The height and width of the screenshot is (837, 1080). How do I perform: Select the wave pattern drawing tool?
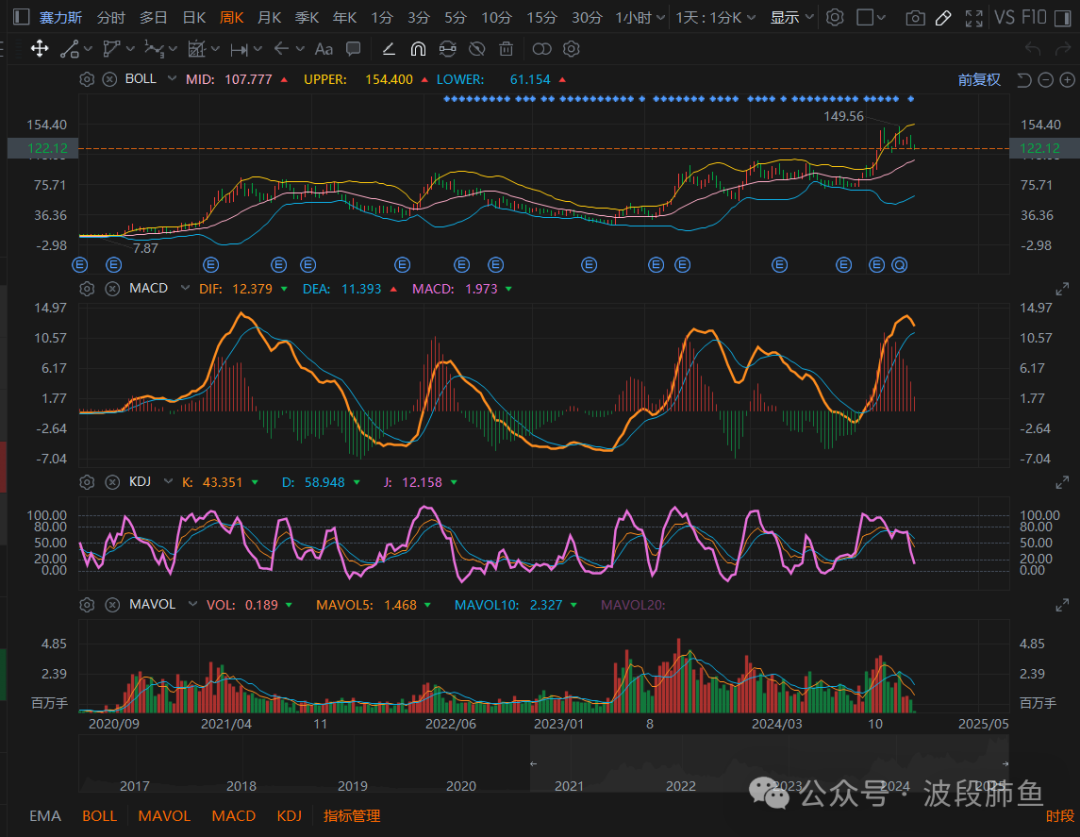coord(154,49)
